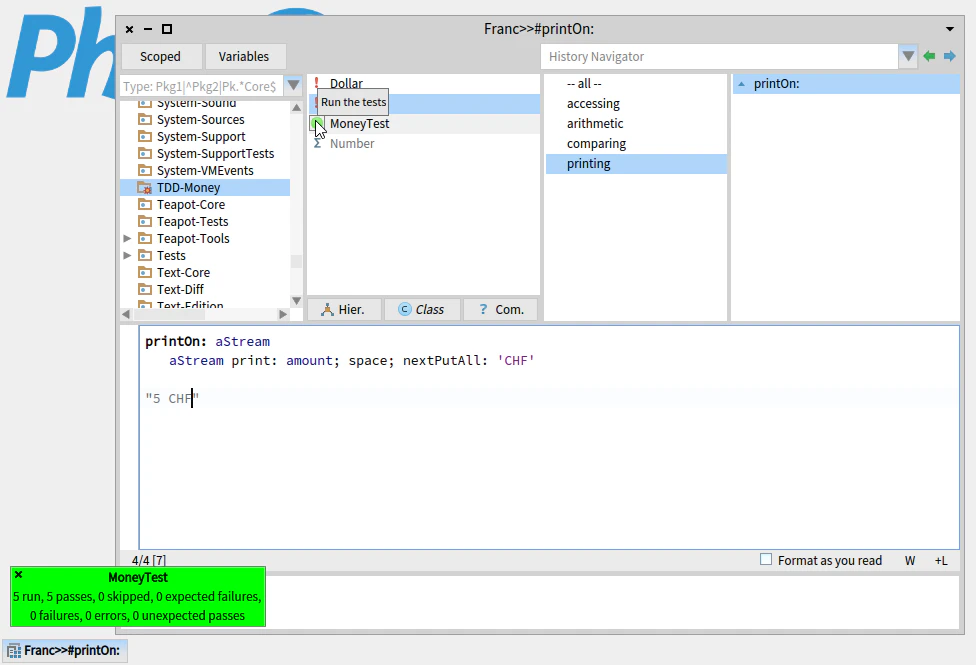976x665 pixels.
Task: Select the arithmetic protocol
Action: pyautogui.click(x=595, y=124)
